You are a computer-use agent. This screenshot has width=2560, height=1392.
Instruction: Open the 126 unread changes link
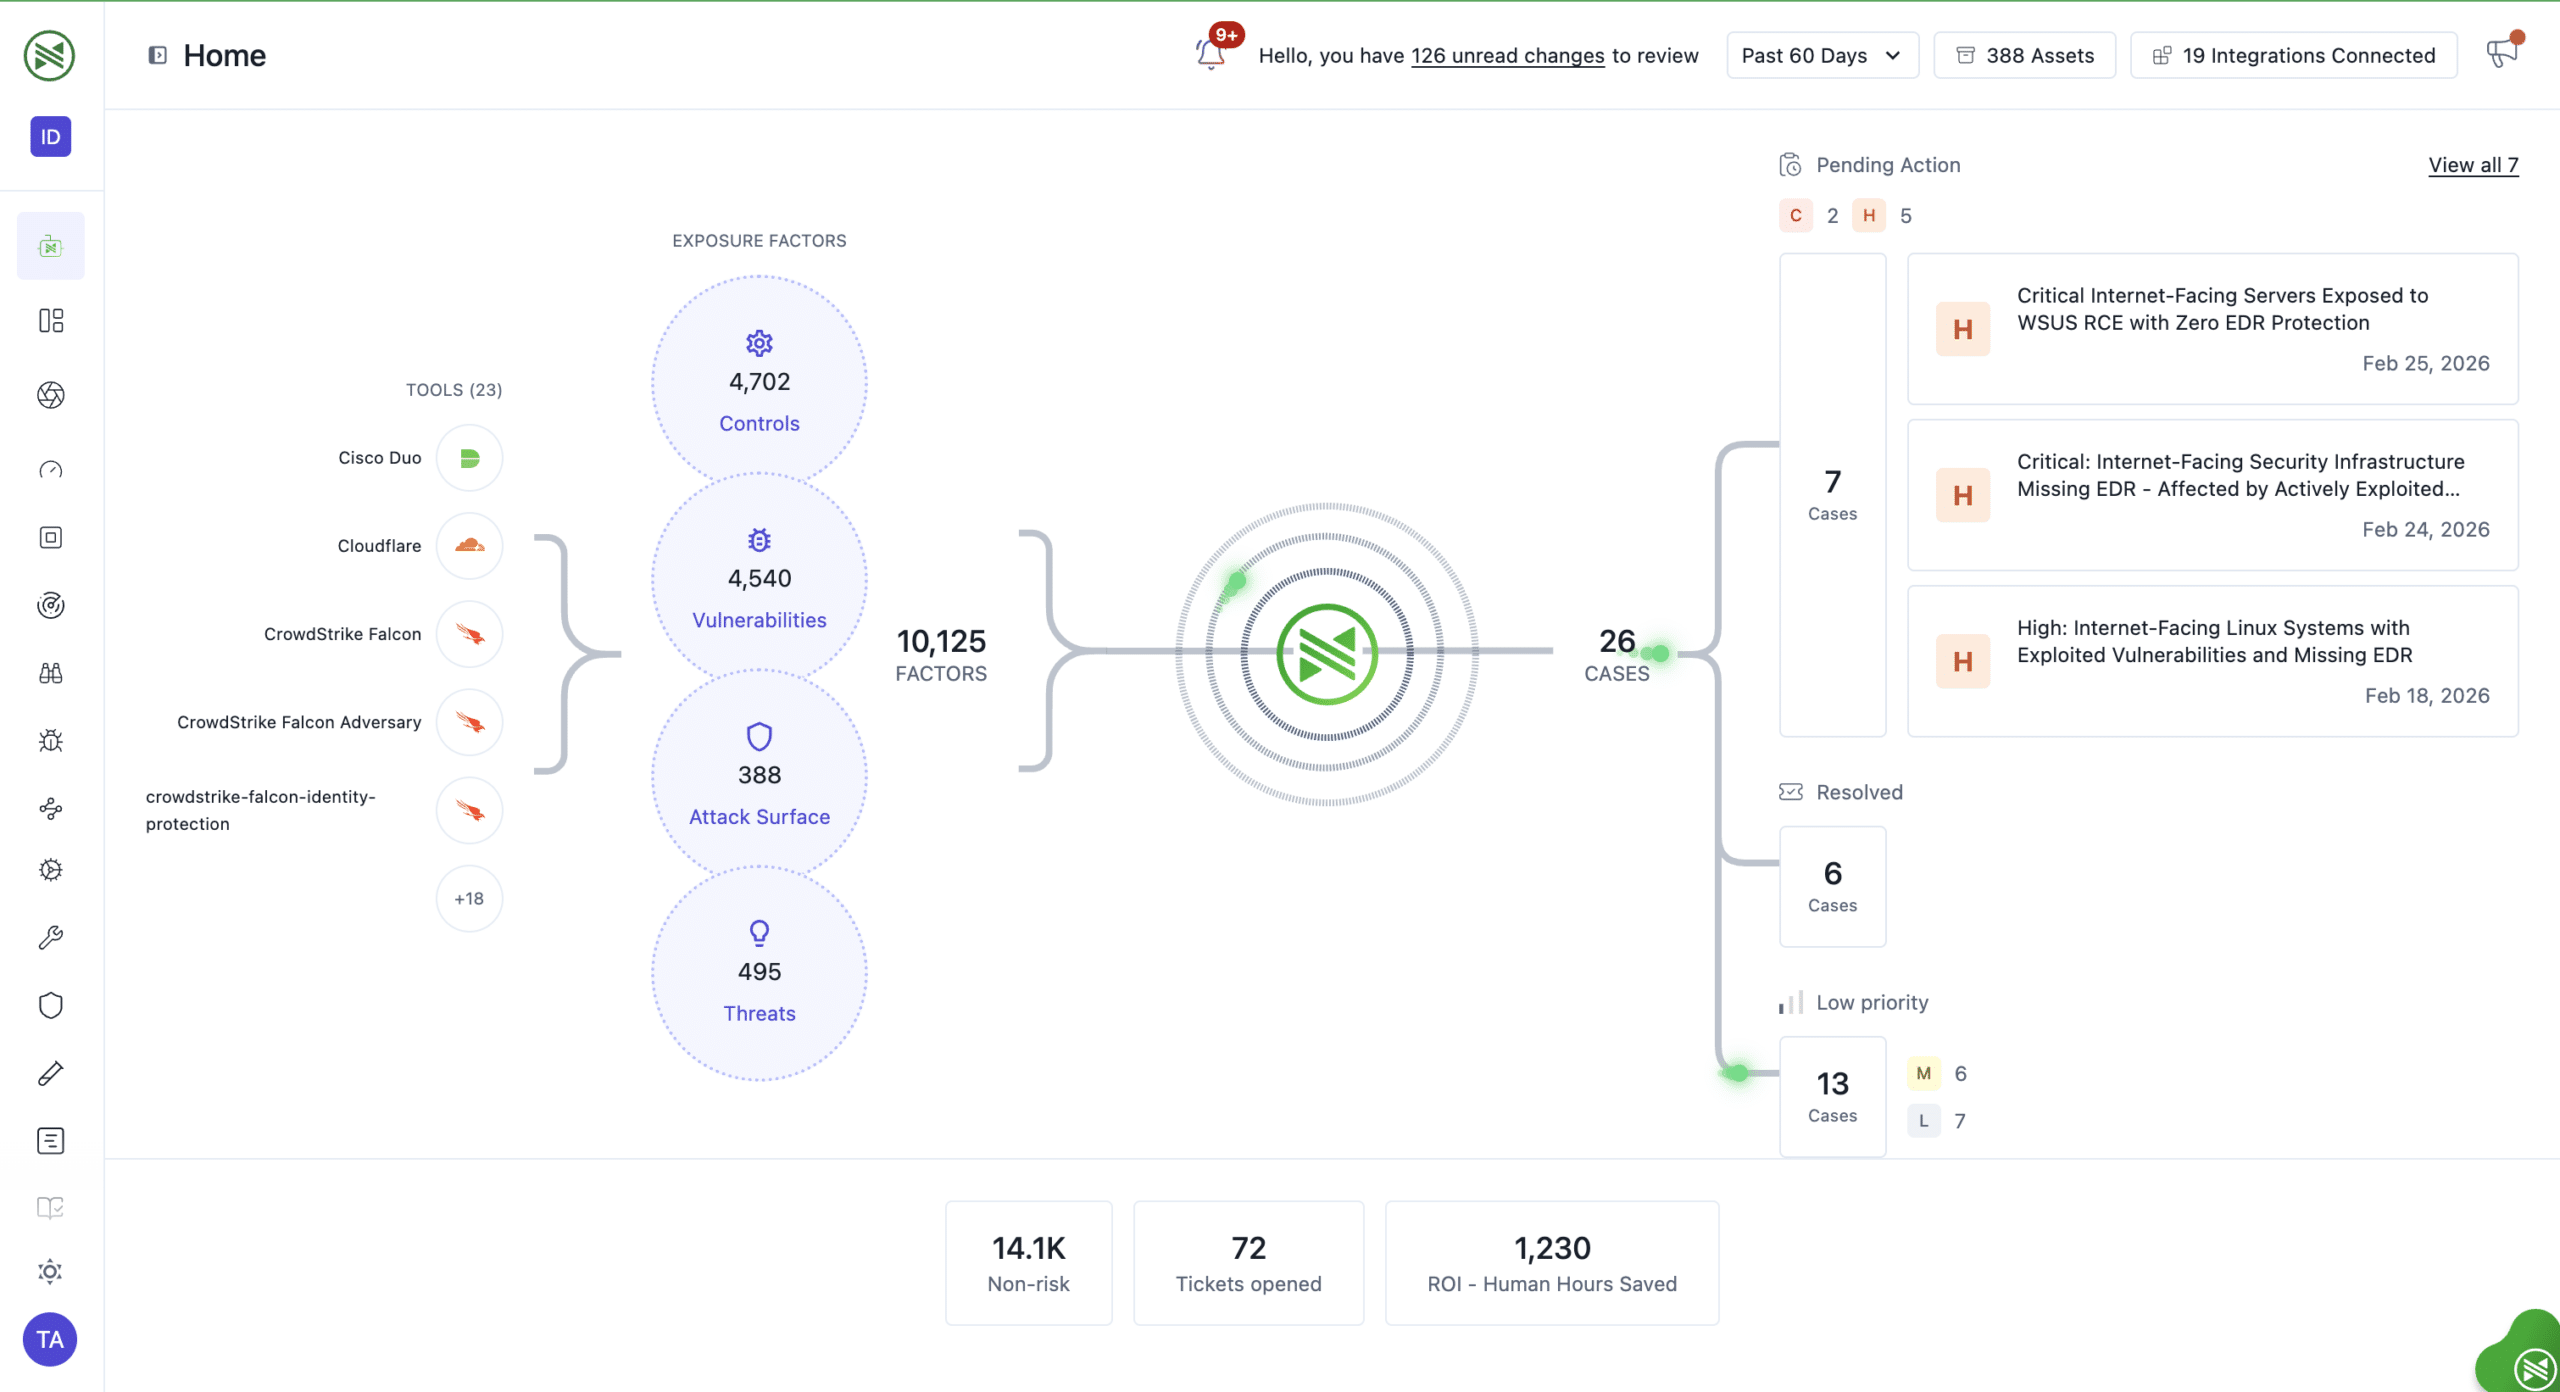pos(1507,56)
